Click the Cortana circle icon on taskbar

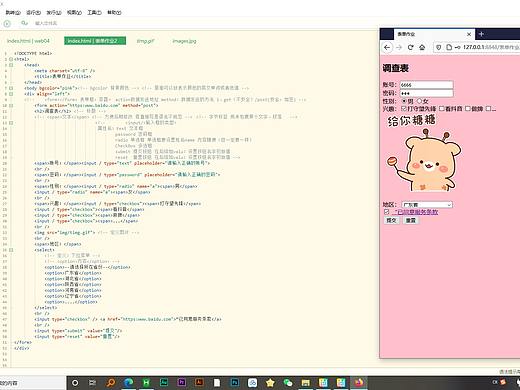coord(75,383)
